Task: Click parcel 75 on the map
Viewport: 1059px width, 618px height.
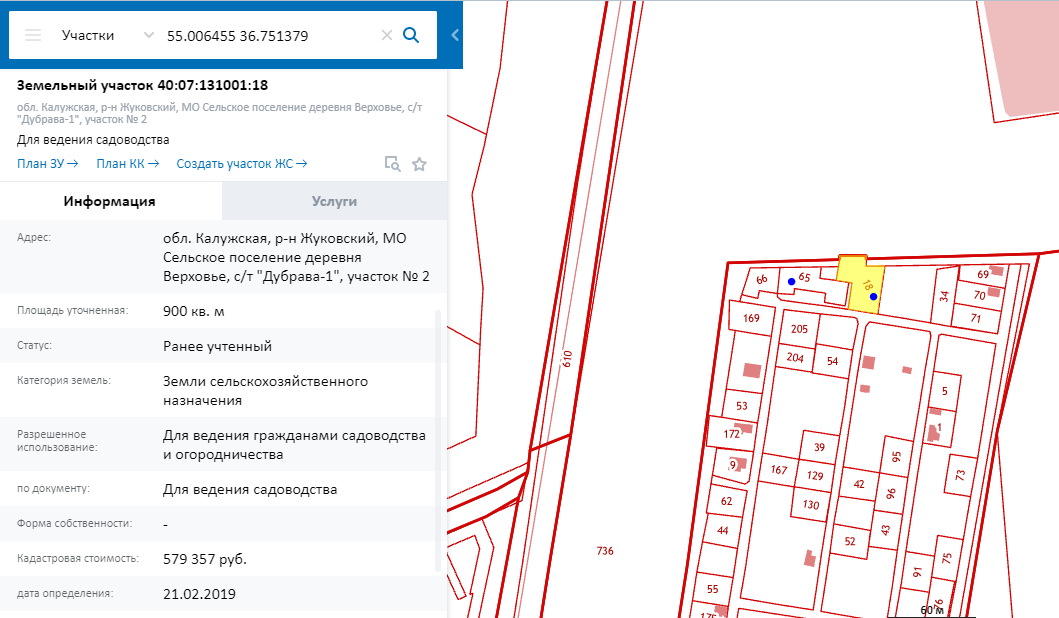Action: click(x=947, y=558)
